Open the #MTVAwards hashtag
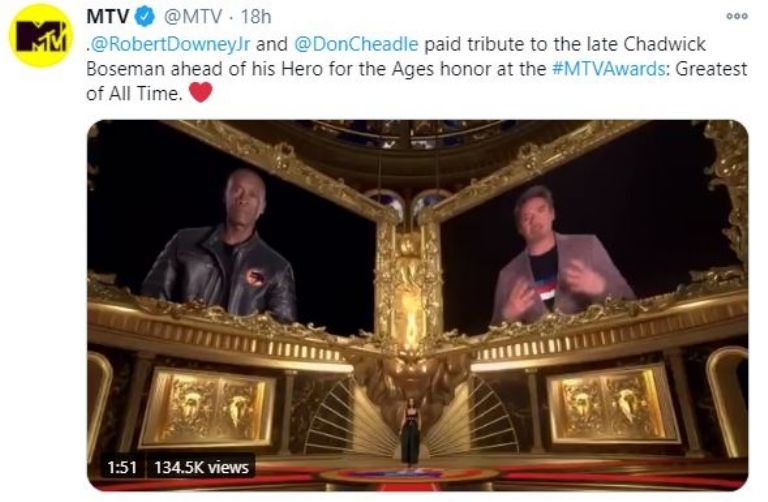The width and height of the screenshot is (768, 502). (609, 69)
